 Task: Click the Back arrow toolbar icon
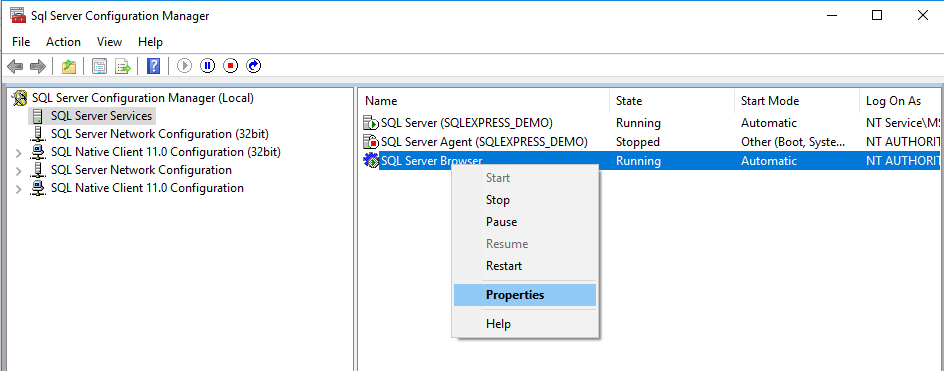[15, 66]
